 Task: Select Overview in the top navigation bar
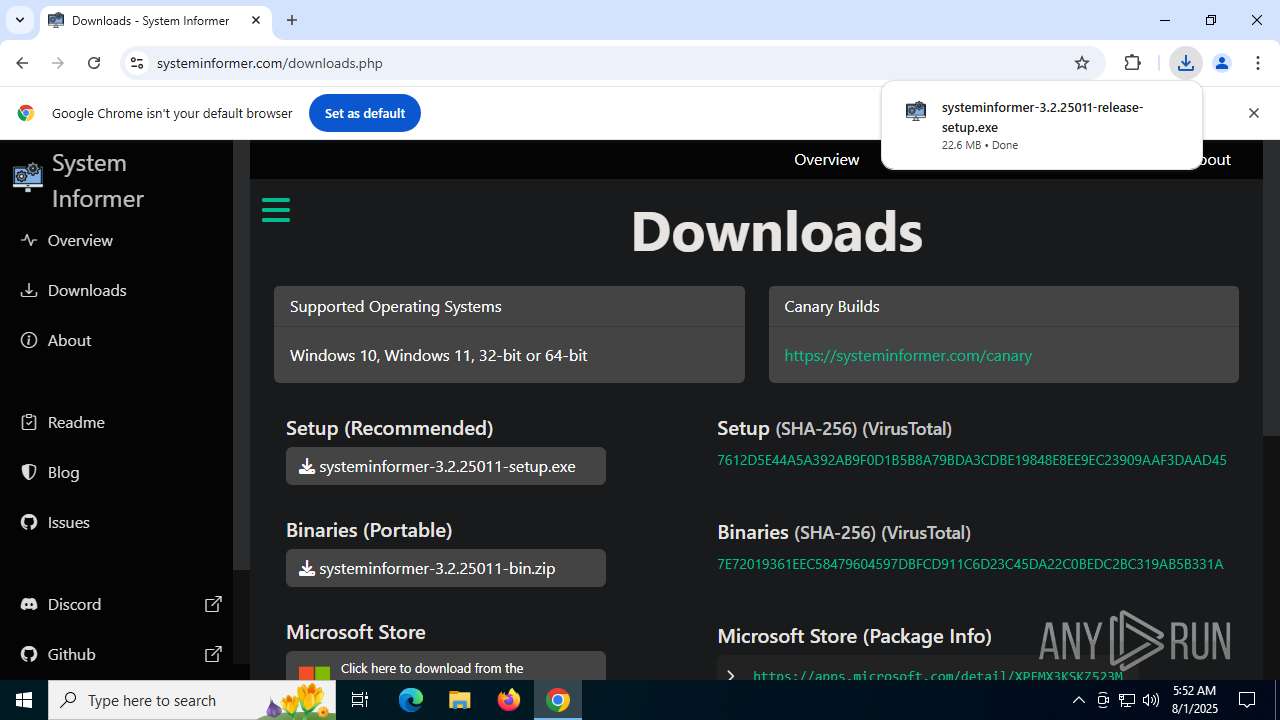click(x=826, y=159)
